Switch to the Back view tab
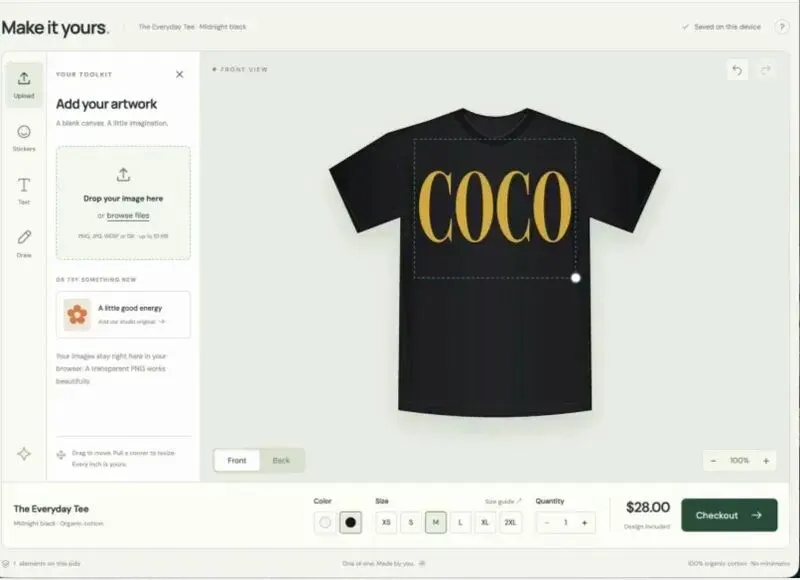Image resolution: width=800 pixels, height=580 pixels. [281, 461]
